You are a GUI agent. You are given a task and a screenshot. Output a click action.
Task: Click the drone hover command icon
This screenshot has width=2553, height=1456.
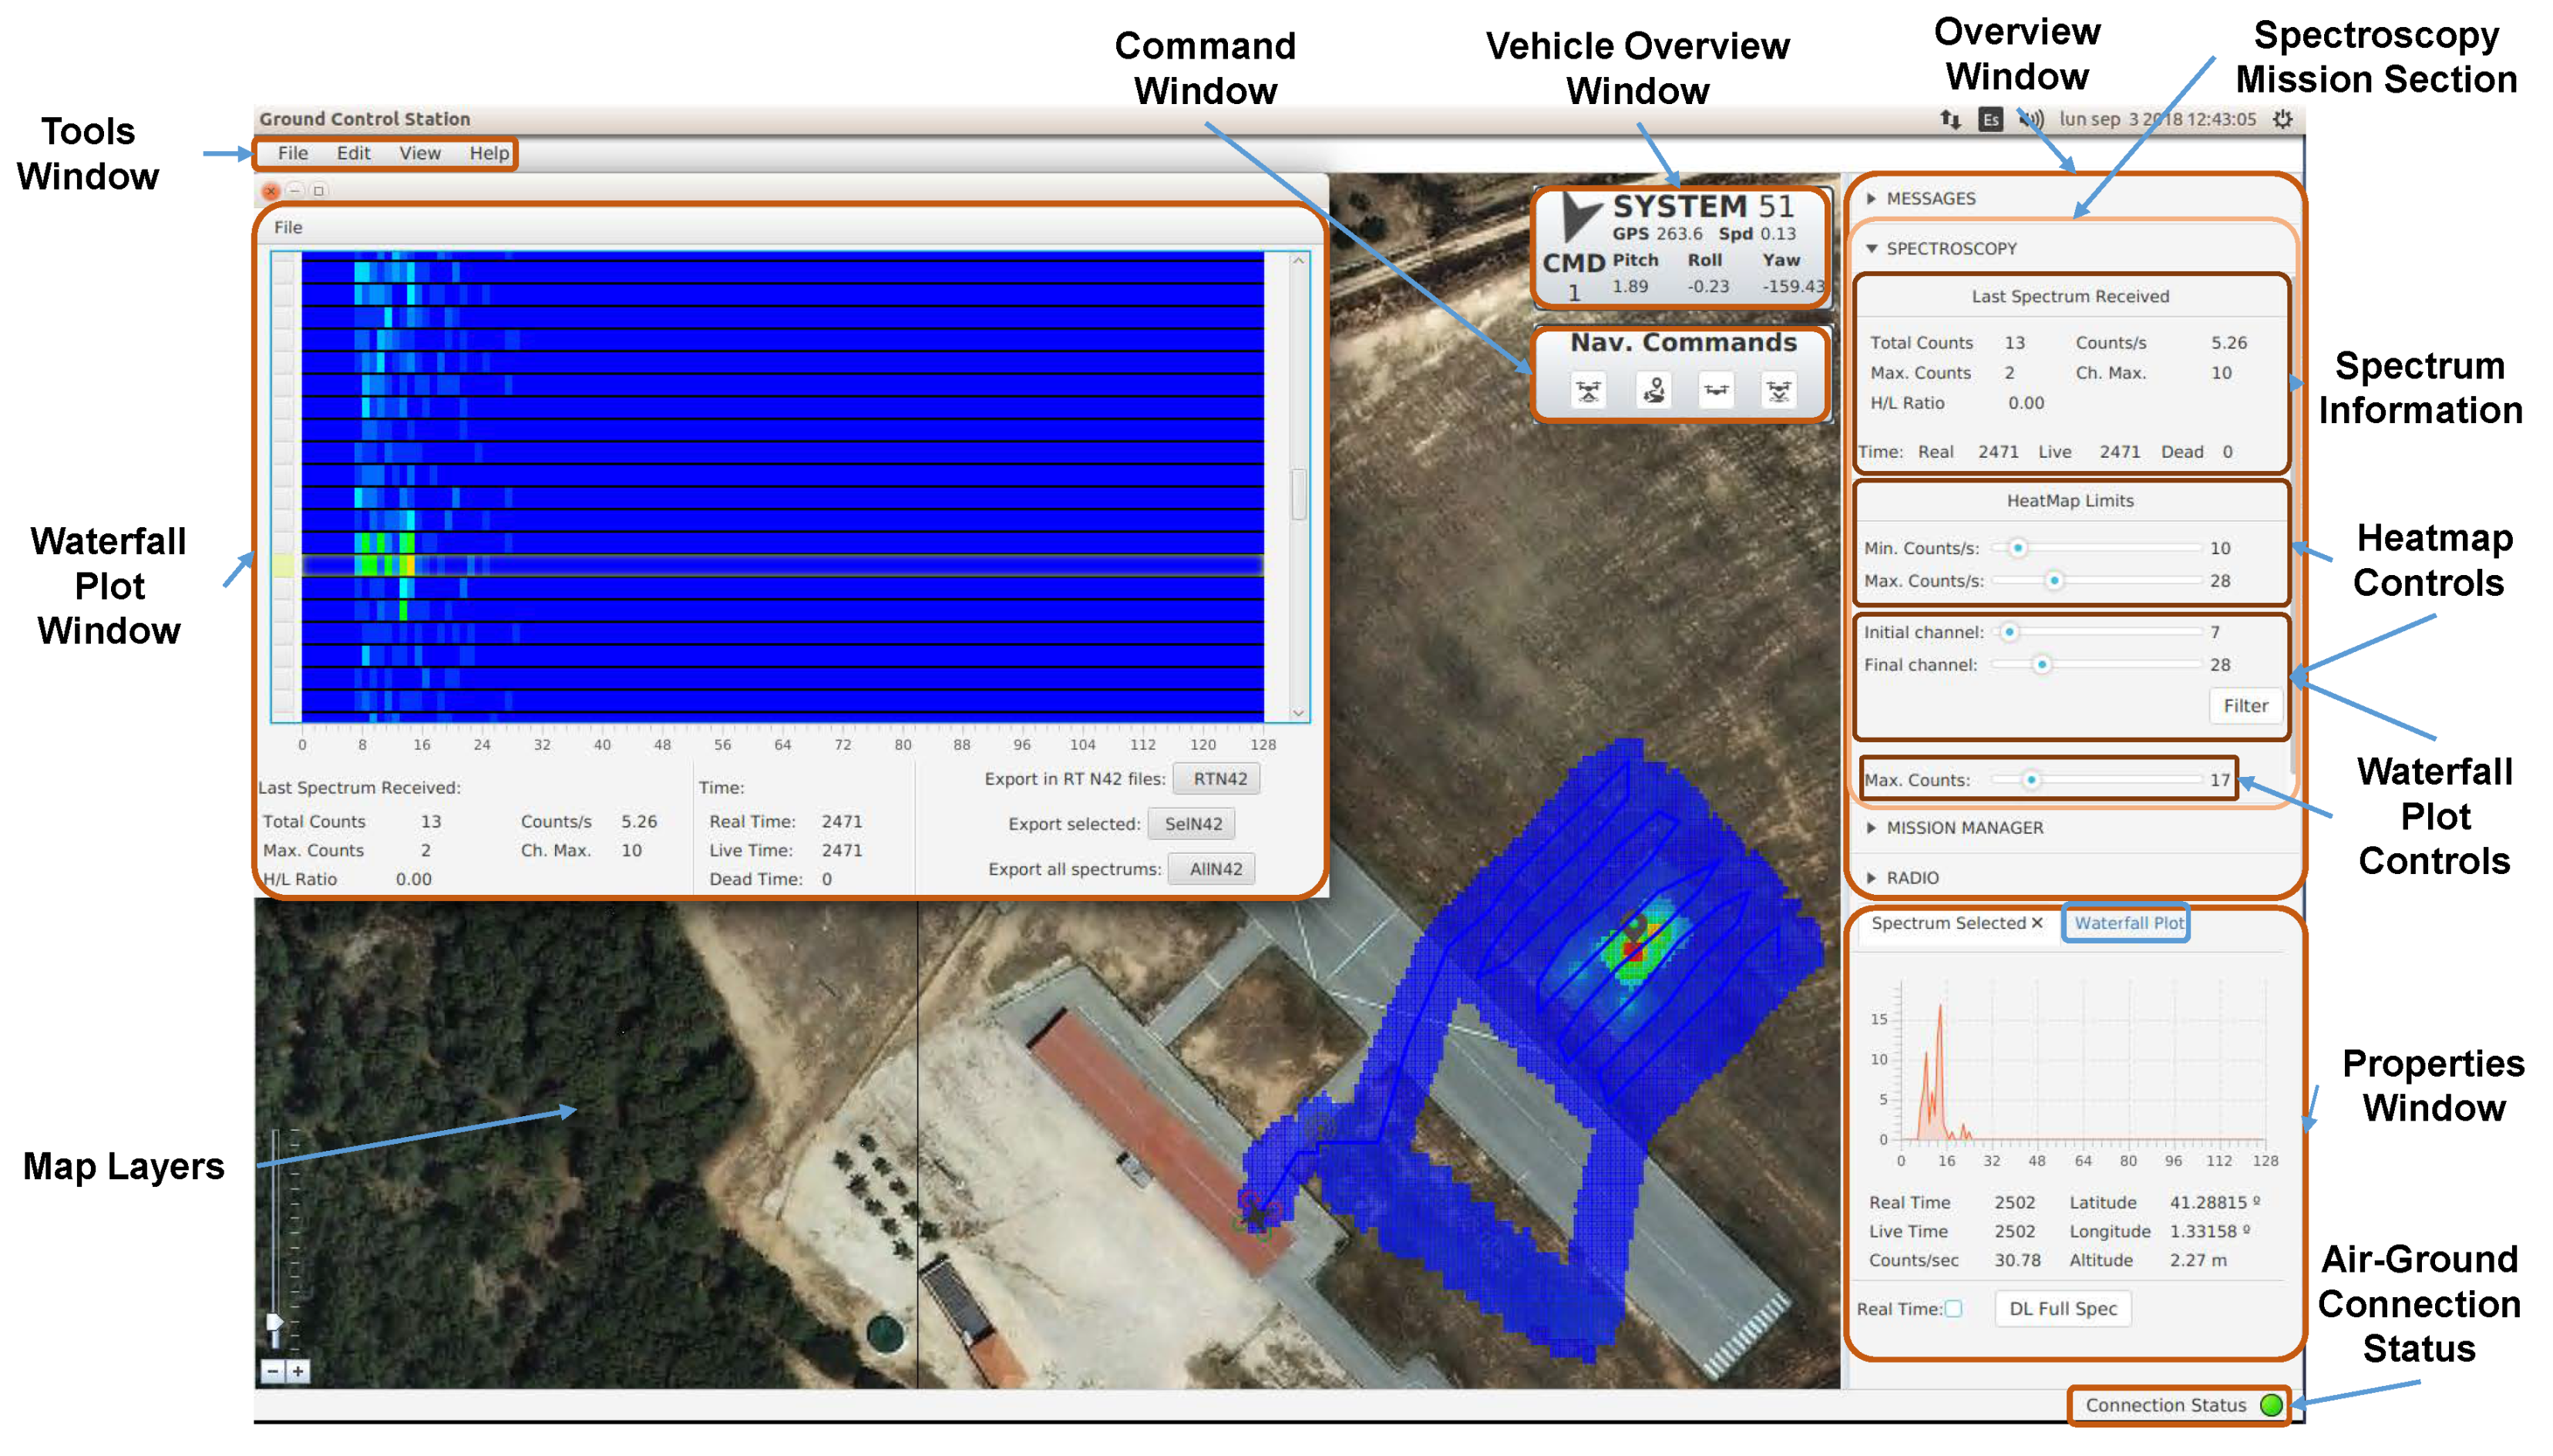click(1716, 390)
